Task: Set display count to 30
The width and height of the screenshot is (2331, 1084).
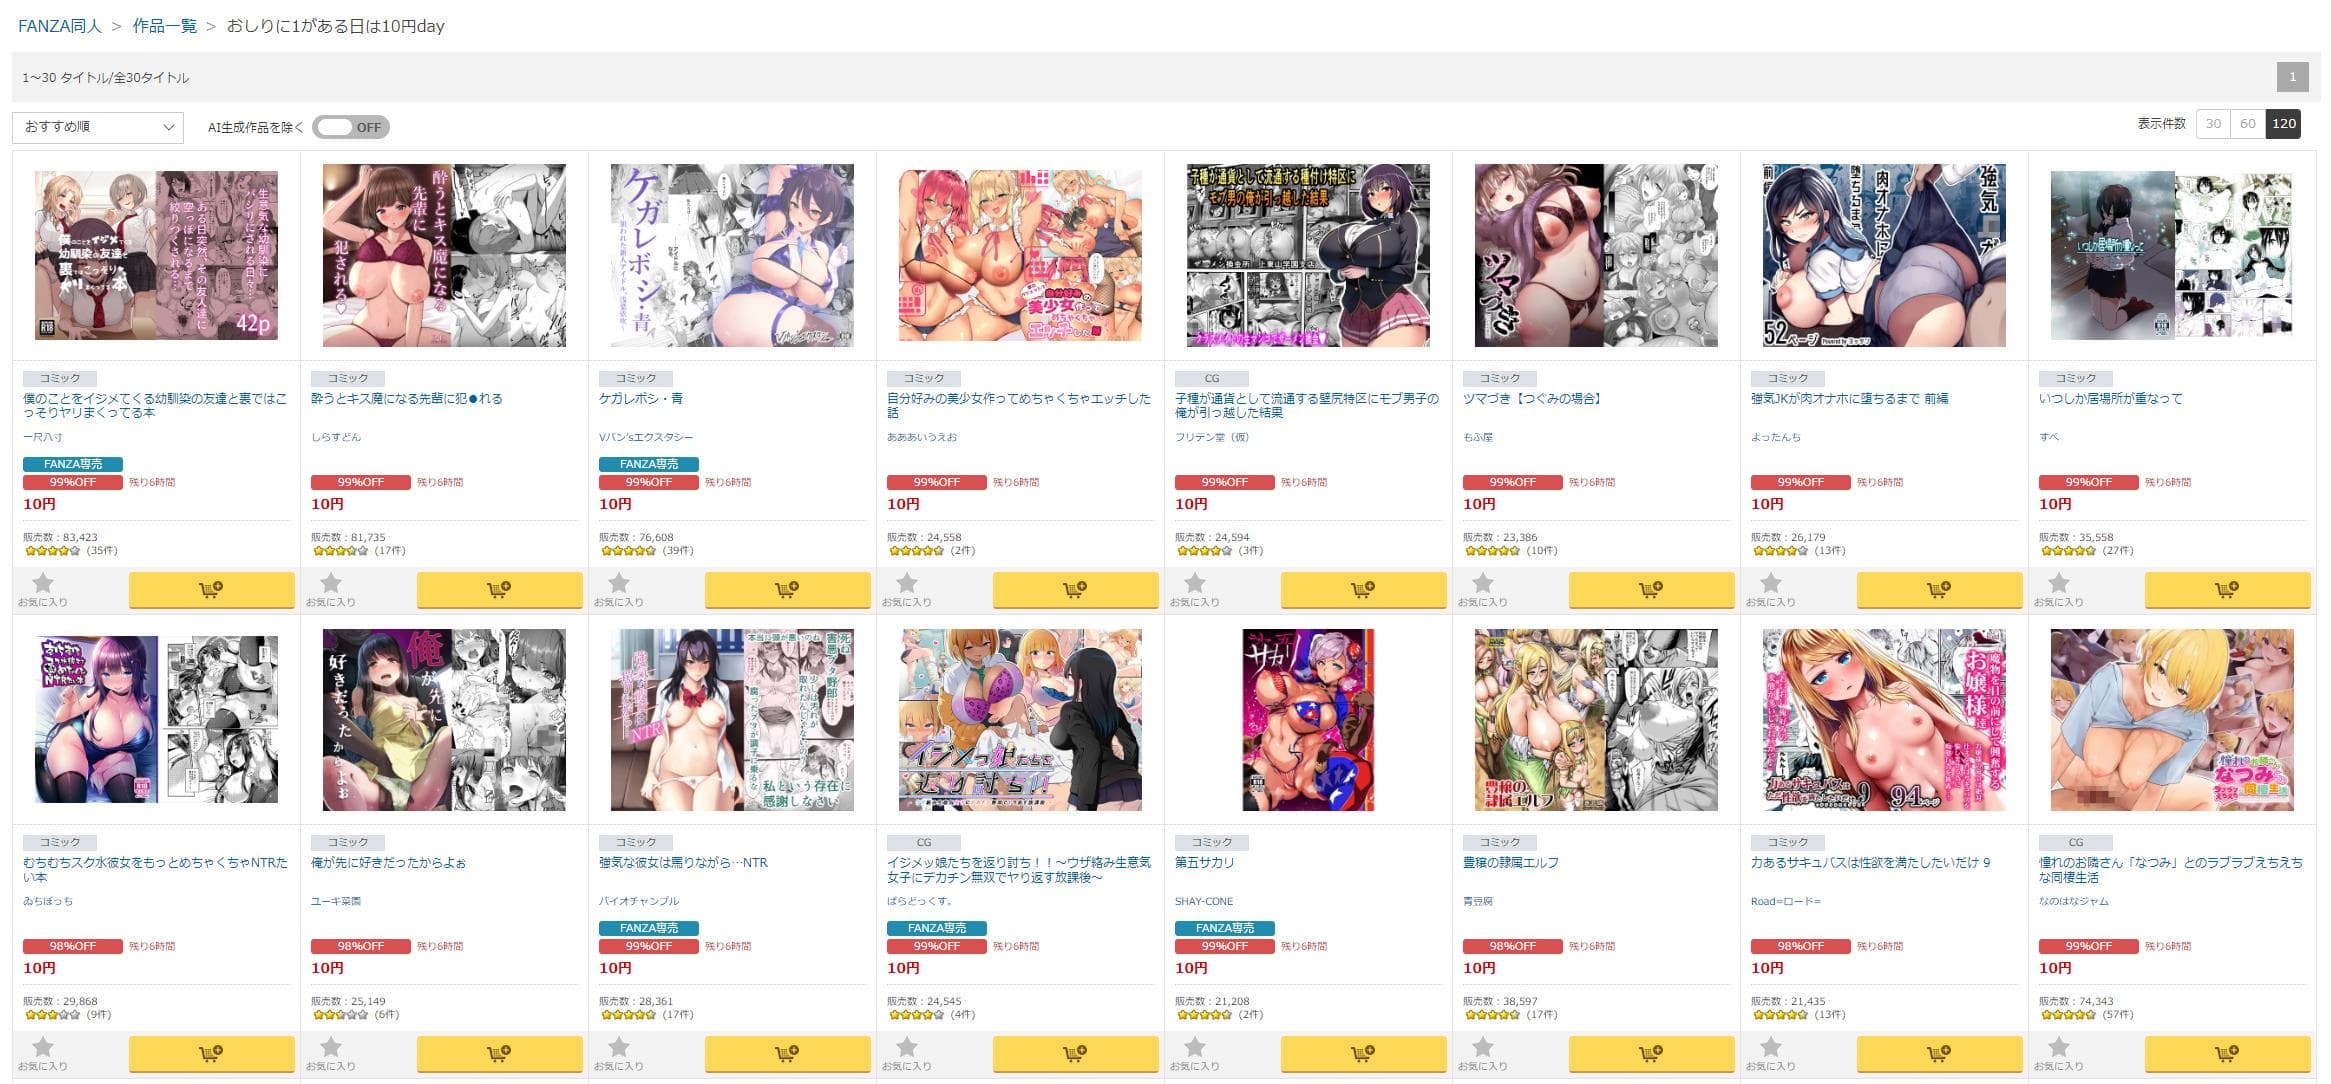Action: point(2213,124)
